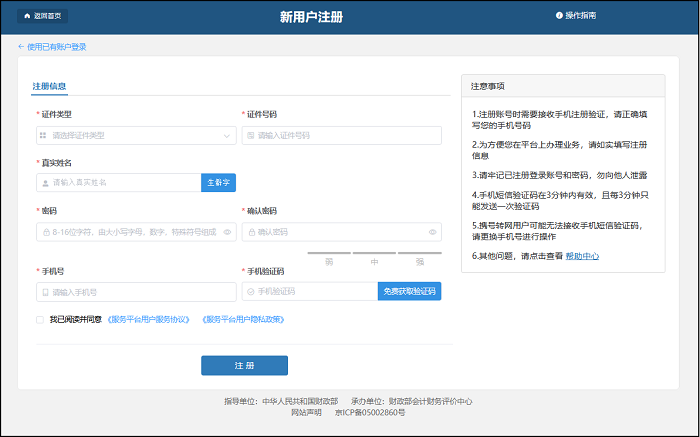
Task: Click the 生僻字 button
Action: pyautogui.click(x=218, y=182)
